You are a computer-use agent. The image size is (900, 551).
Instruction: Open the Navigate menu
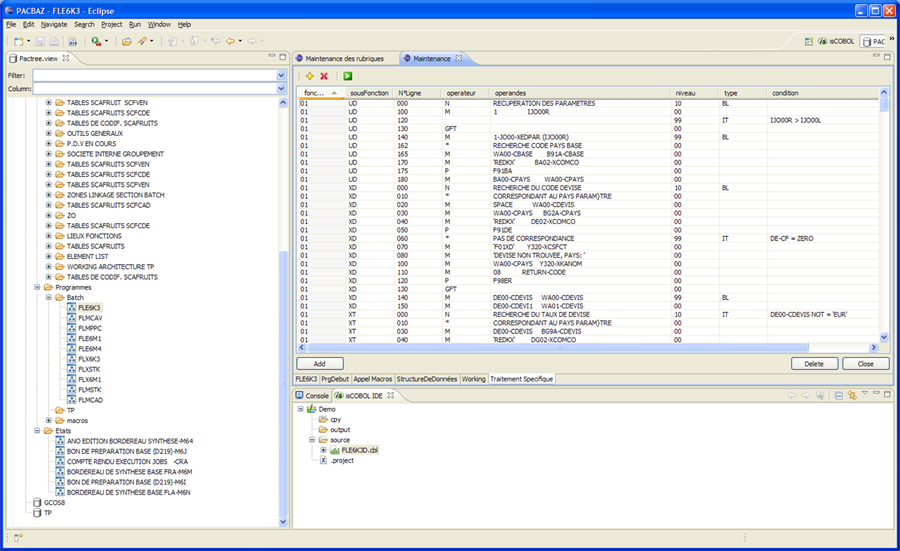(54, 23)
